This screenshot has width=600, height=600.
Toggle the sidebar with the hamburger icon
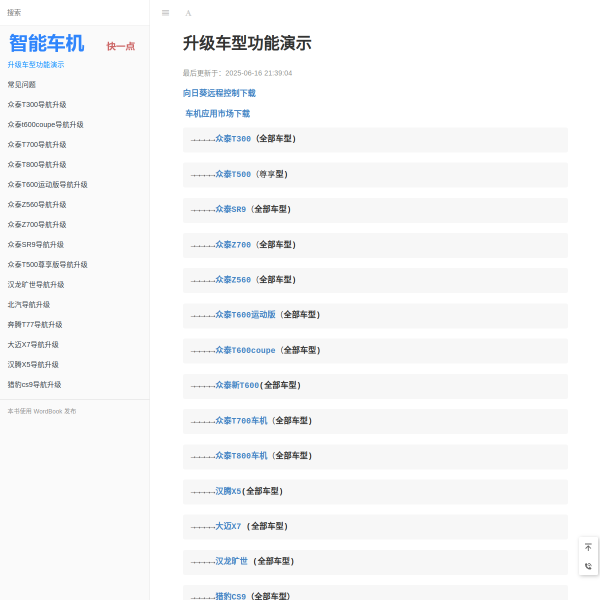pos(165,13)
